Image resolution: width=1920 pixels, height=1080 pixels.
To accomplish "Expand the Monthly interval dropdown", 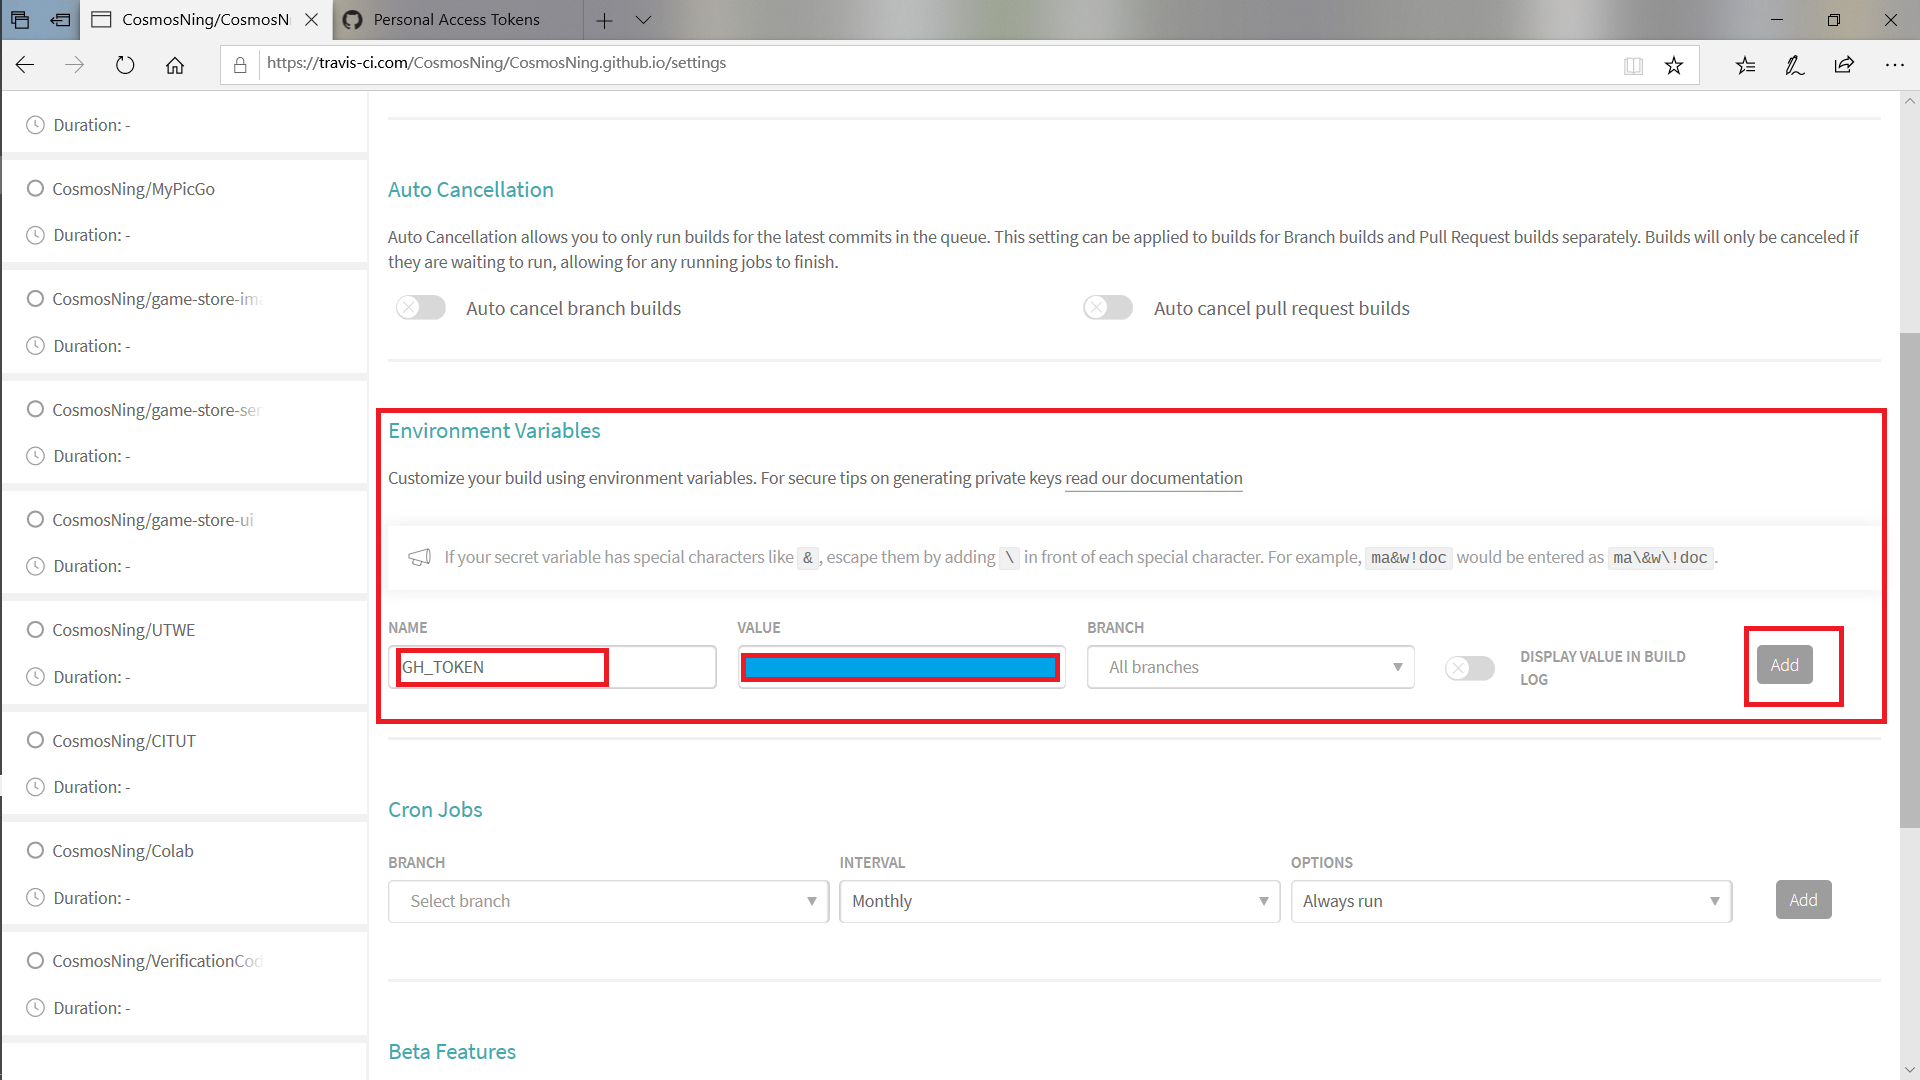I will point(1059,901).
